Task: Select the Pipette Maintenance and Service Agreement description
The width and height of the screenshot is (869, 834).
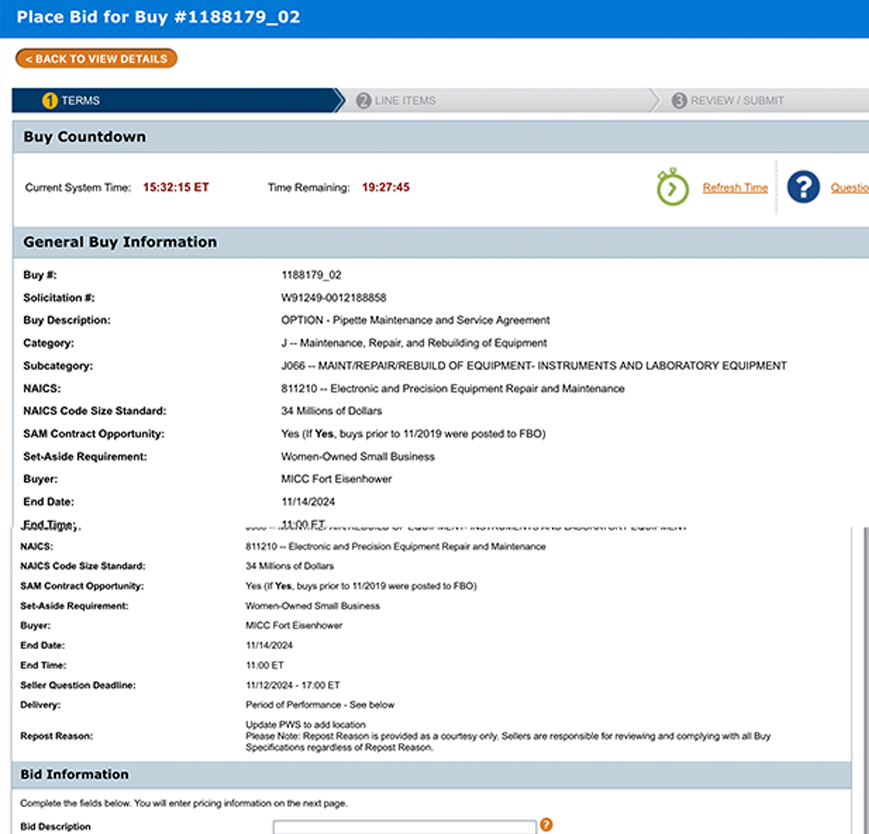Action: (x=415, y=320)
